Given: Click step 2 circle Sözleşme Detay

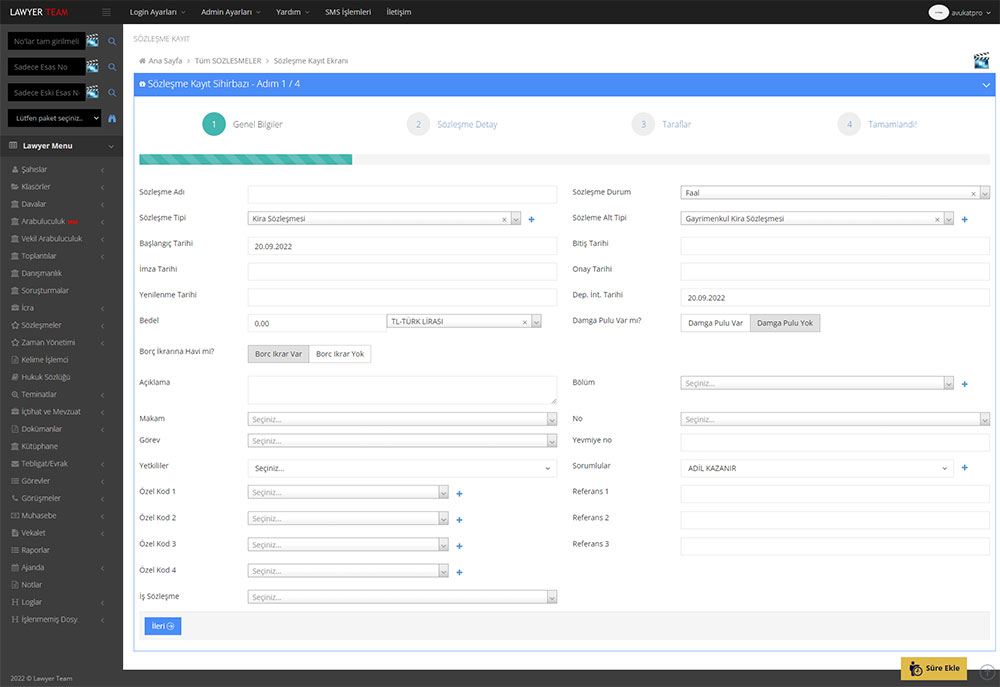Looking at the screenshot, I should coord(418,124).
